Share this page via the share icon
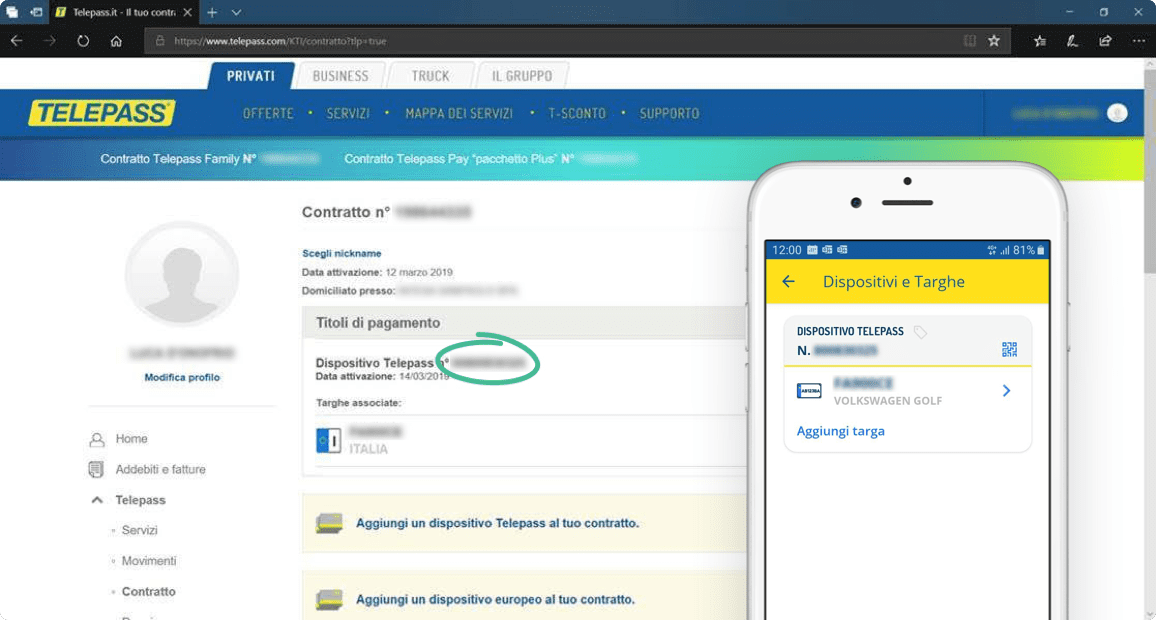 click(x=1105, y=41)
